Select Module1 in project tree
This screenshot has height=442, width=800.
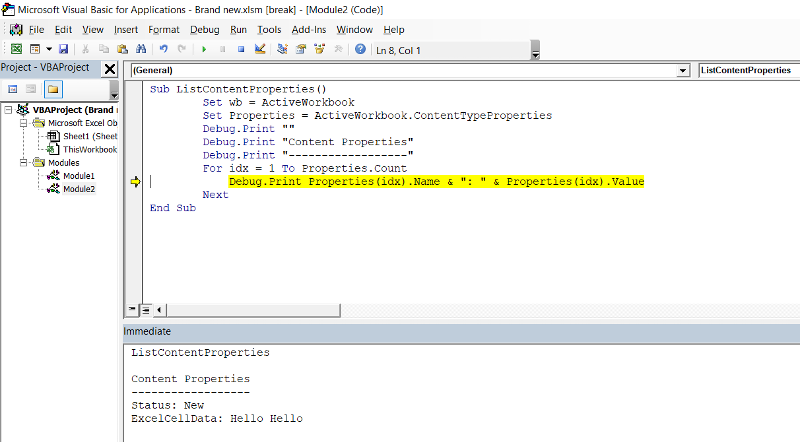(x=79, y=176)
